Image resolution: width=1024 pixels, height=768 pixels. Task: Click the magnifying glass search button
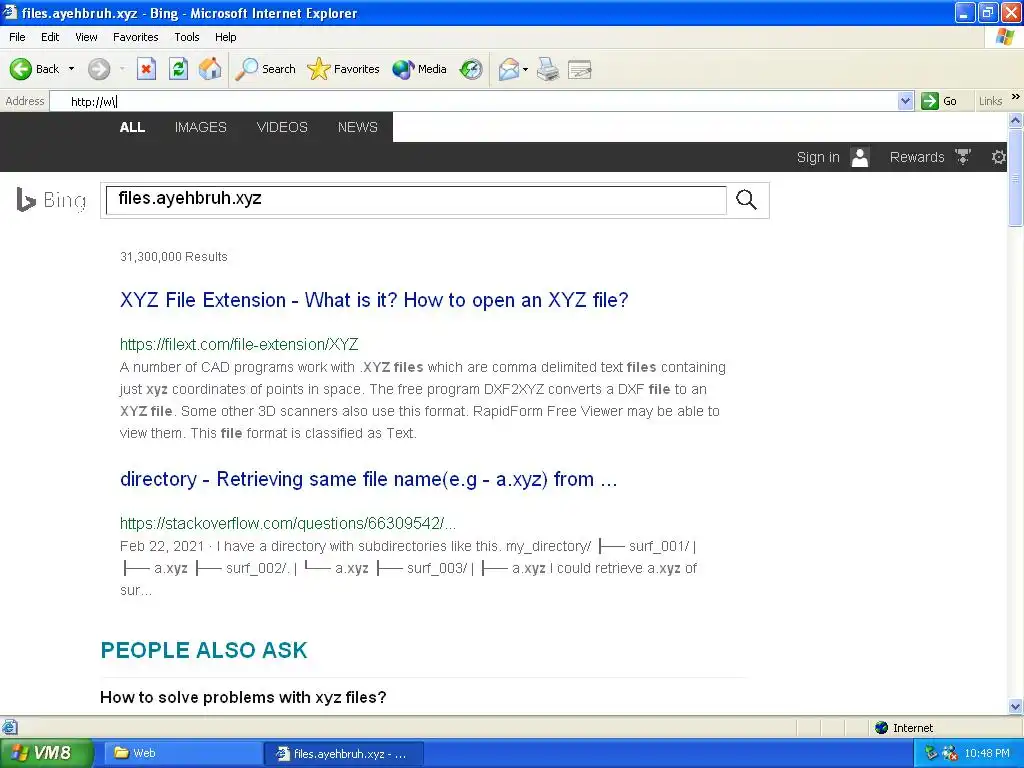pyautogui.click(x=746, y=200)
